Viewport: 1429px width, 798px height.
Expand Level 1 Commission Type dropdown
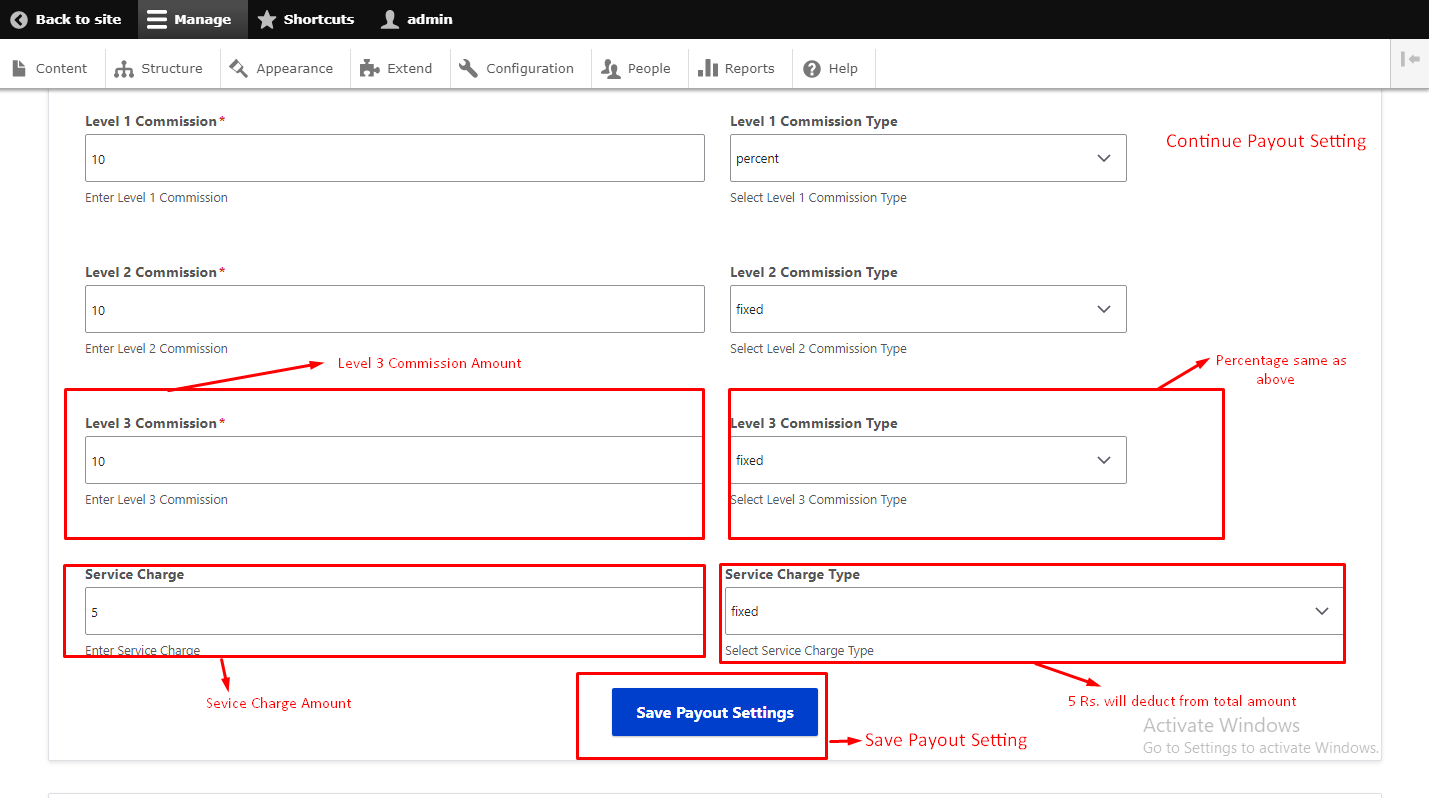928,158
